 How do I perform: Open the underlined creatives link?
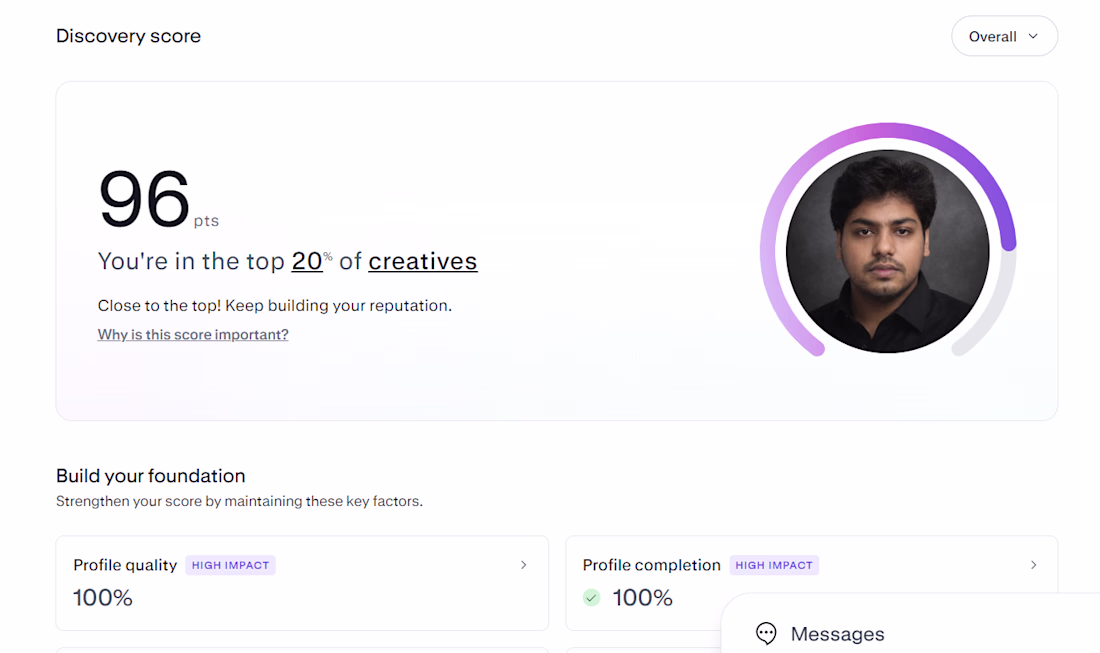pos(422,261)
